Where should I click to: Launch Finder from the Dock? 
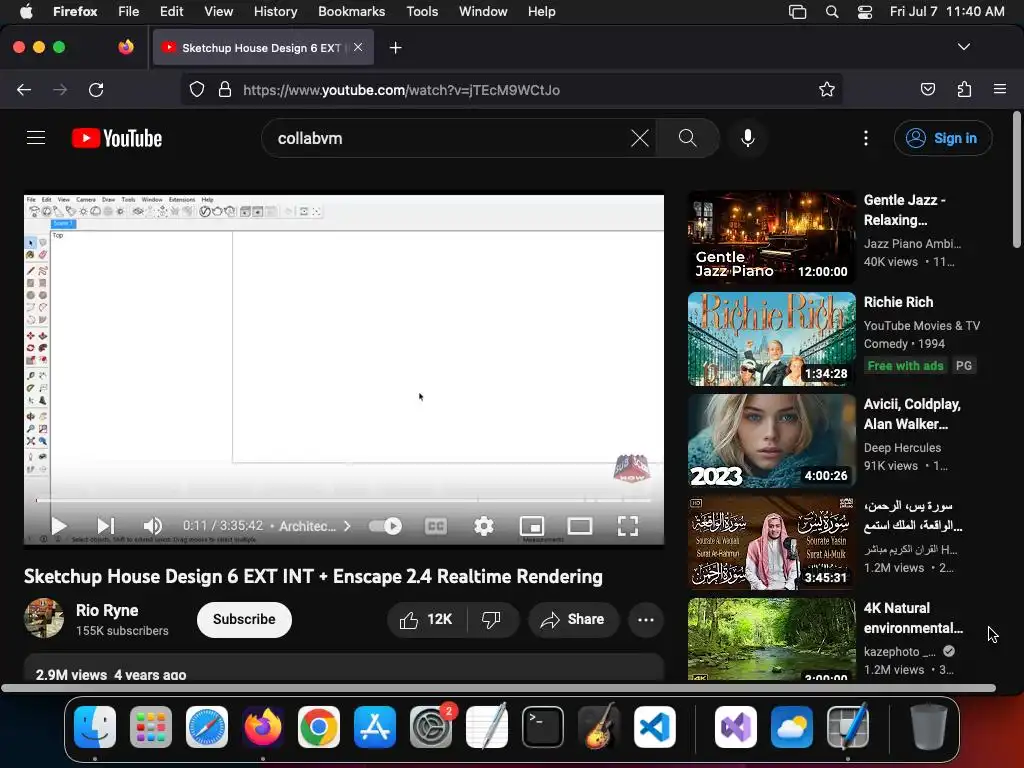[95, 727]
